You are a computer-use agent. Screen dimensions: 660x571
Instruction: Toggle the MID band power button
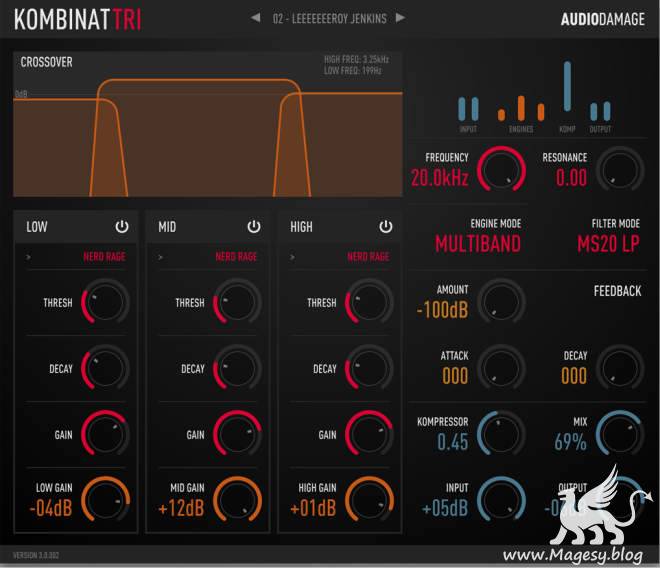(254, 227)
